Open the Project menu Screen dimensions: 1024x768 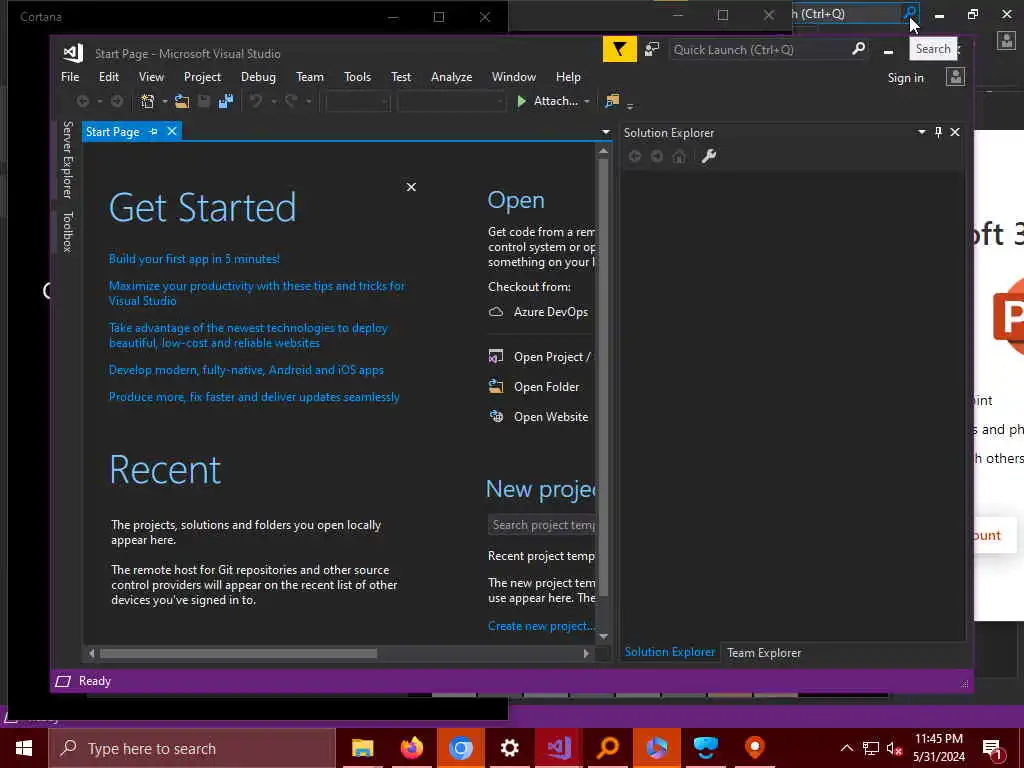coord(202,77)
